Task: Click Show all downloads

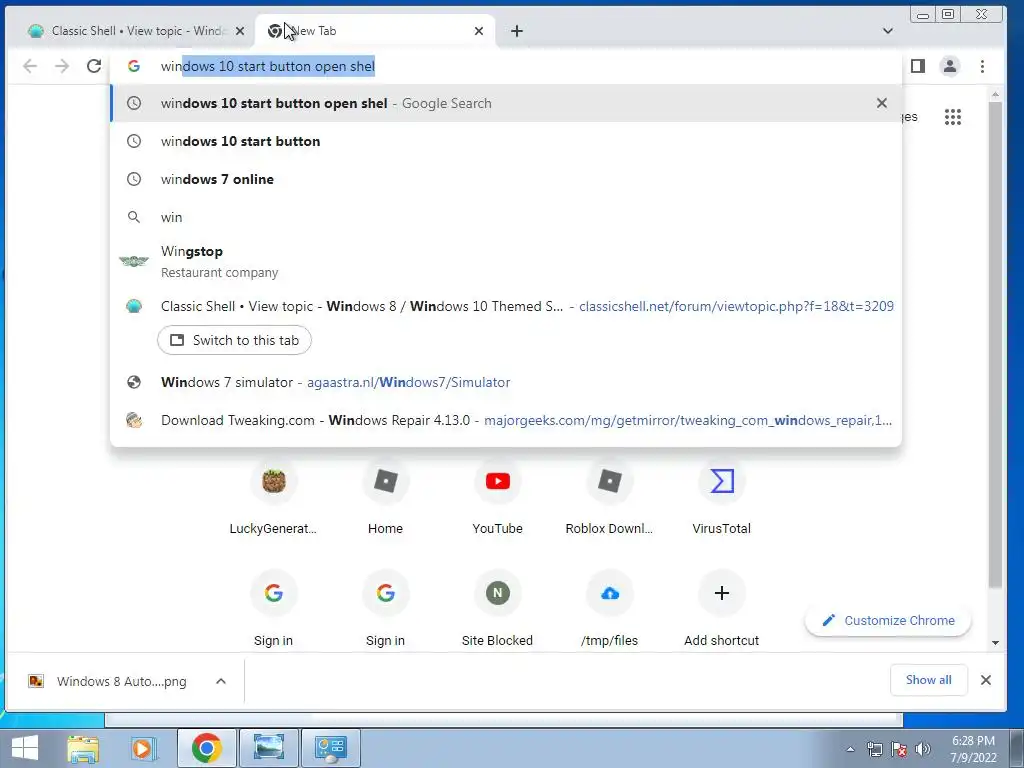Action: click(x=928, y=680)
